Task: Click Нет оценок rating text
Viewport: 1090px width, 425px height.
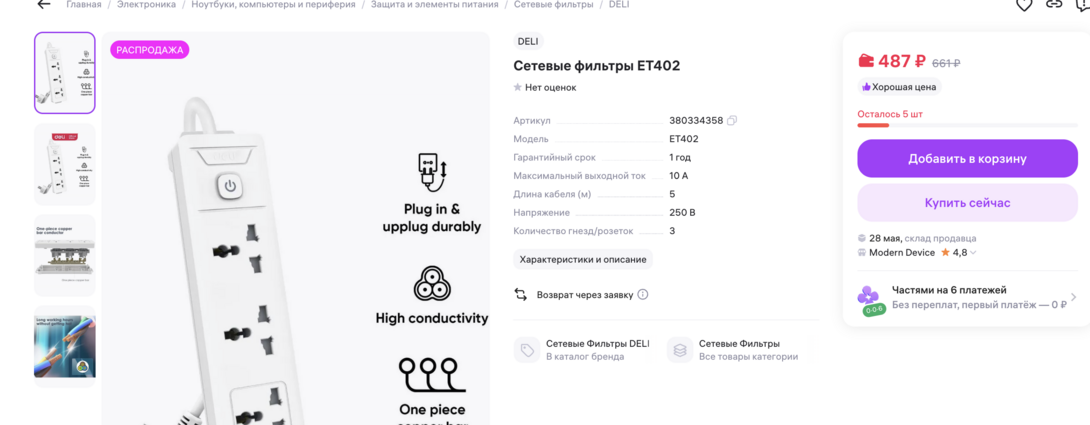Action: 551,88
